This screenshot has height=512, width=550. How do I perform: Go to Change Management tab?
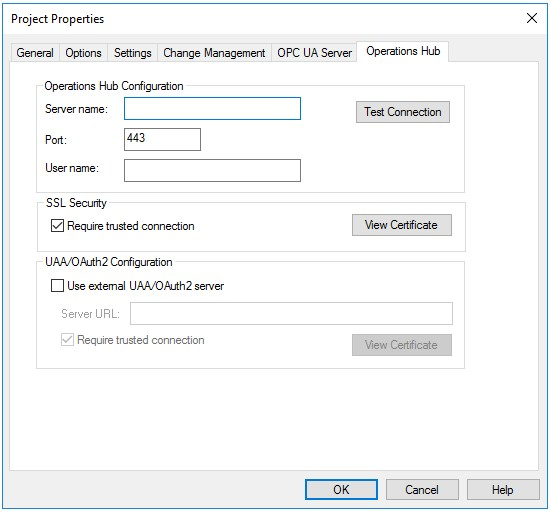click(214, 53)
